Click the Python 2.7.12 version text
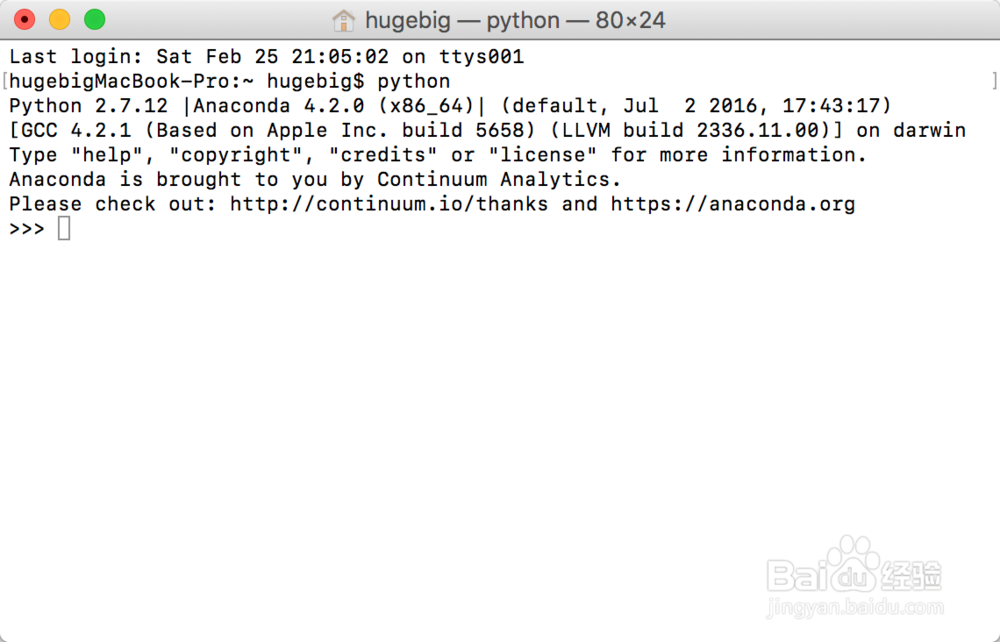 pyautogui.click(x=89, y=106)
